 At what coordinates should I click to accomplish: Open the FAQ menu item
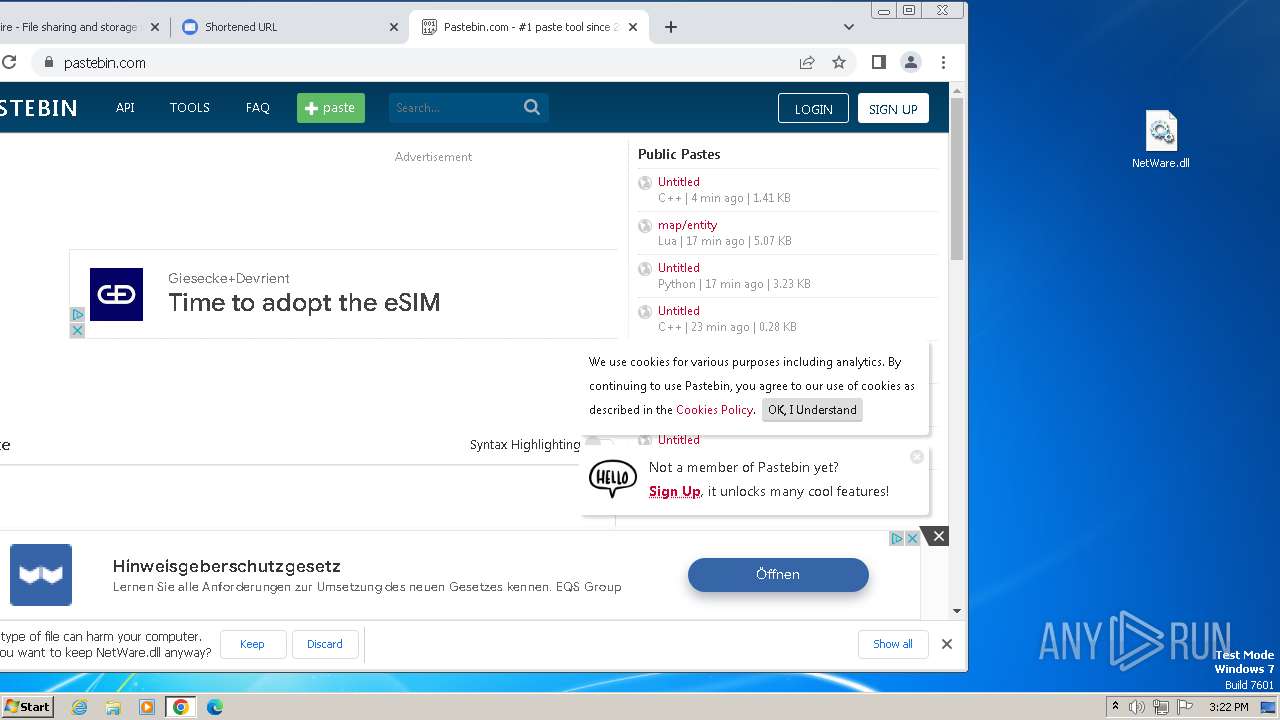point(258,108)
